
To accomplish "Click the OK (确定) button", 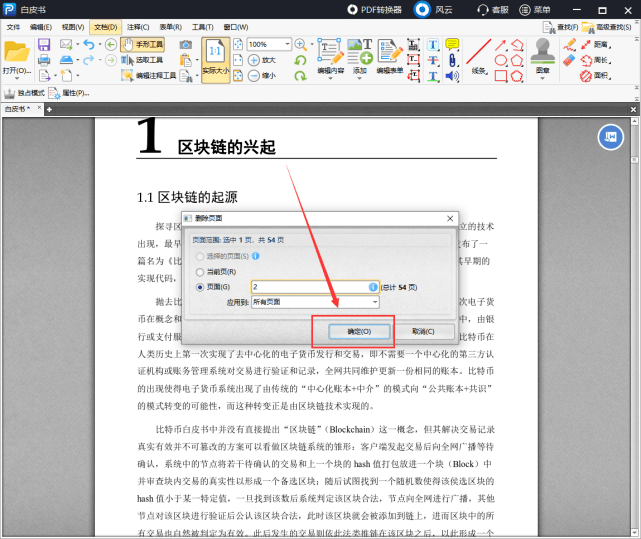I will point(359,331).
